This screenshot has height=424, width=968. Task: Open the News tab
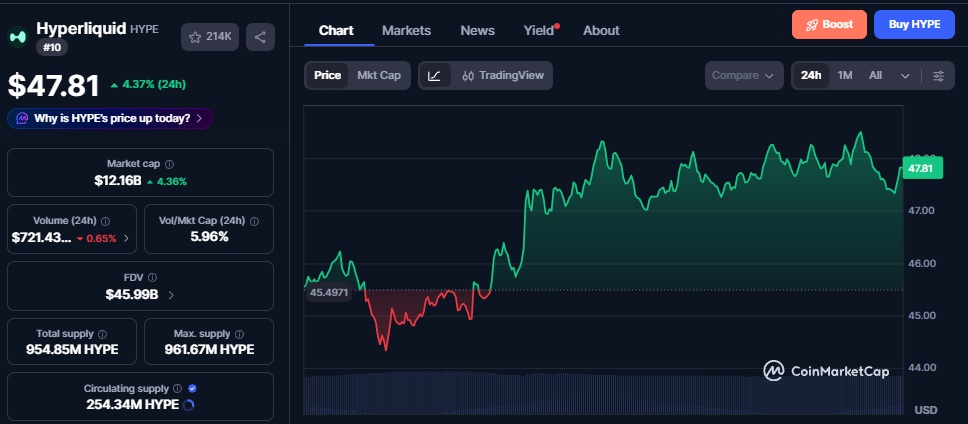pyautogui.click(x=477, y=30)
